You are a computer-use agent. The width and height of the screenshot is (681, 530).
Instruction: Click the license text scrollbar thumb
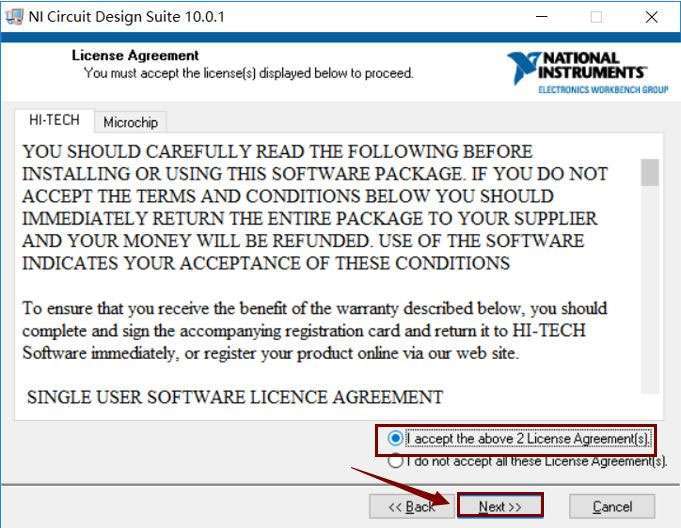(x=649, y=172)
